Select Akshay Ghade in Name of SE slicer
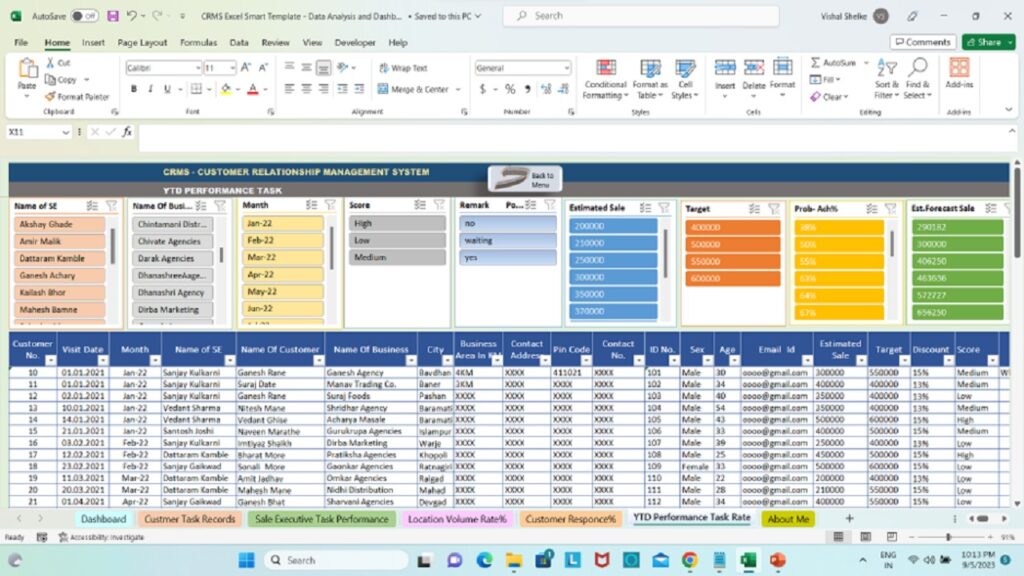 [59, 224]
